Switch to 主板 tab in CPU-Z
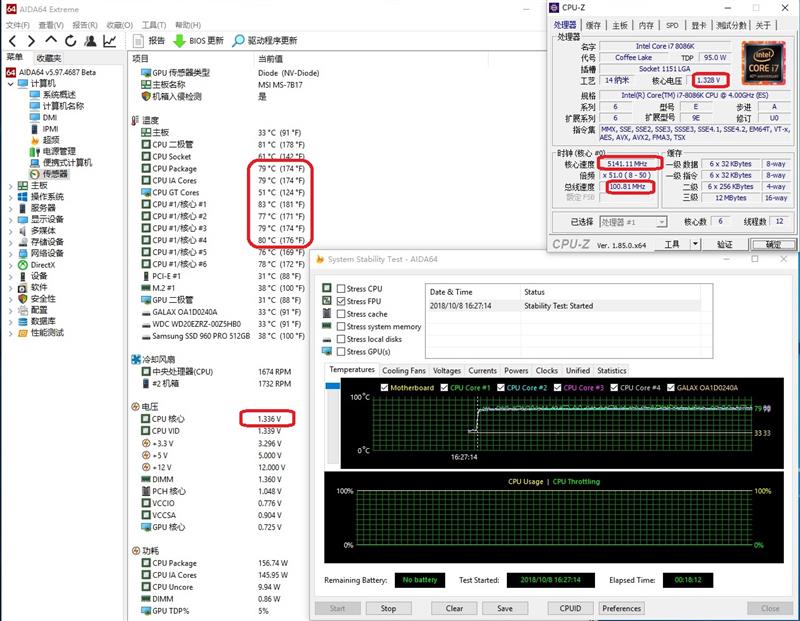Image resolution: width=800 pixels, height=621 pixels. click(x=619, y=25)
